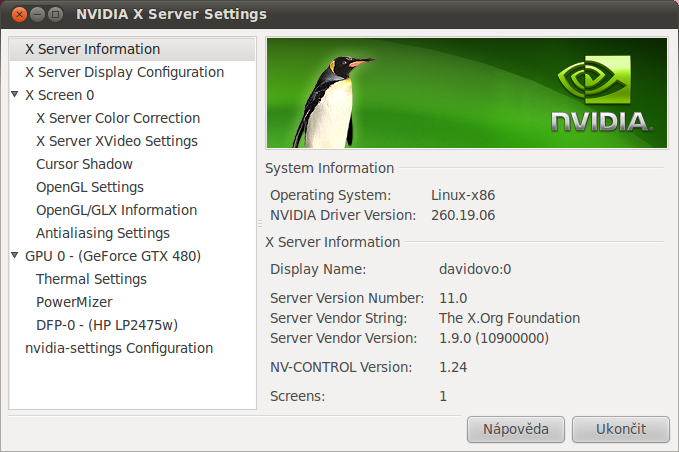Close the NVIDIA X Server Settings window
Image resolution: width=679 pixels, height=452 pixels.
[x=19, y=14]
